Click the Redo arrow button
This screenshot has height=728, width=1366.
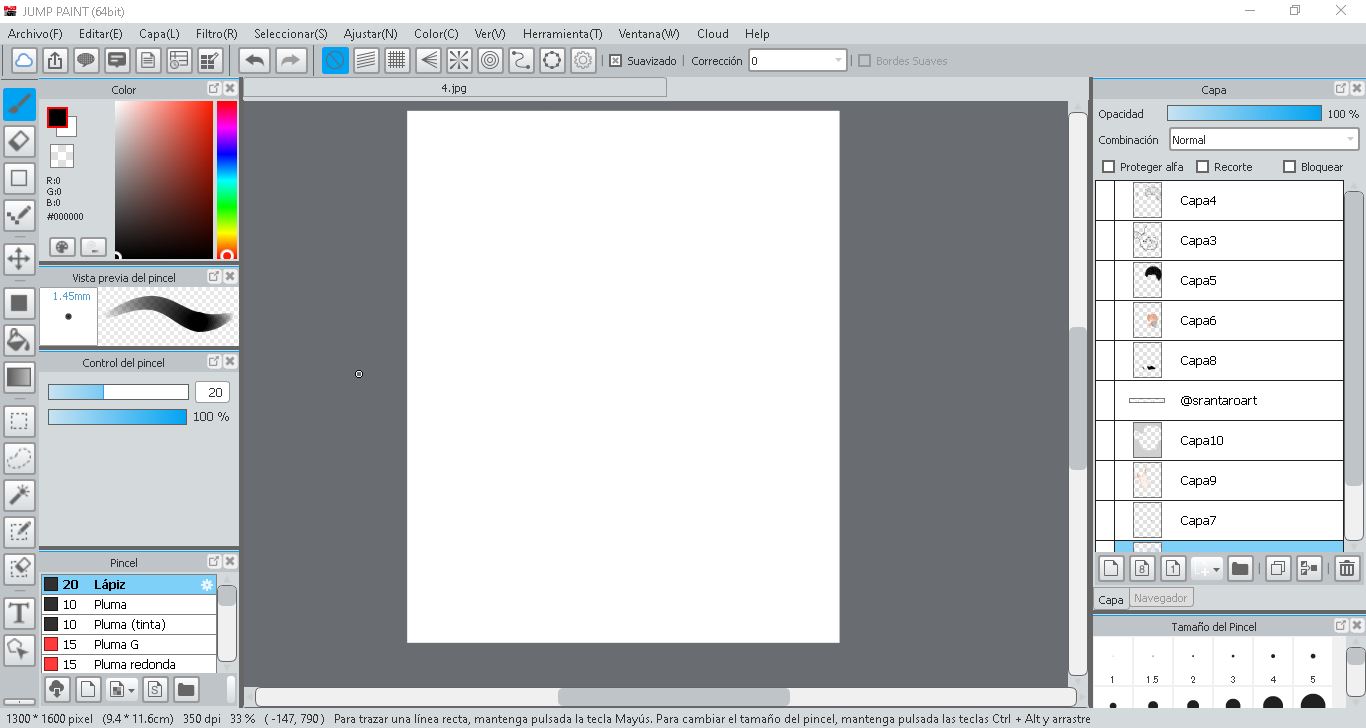(x=290, y=61)
